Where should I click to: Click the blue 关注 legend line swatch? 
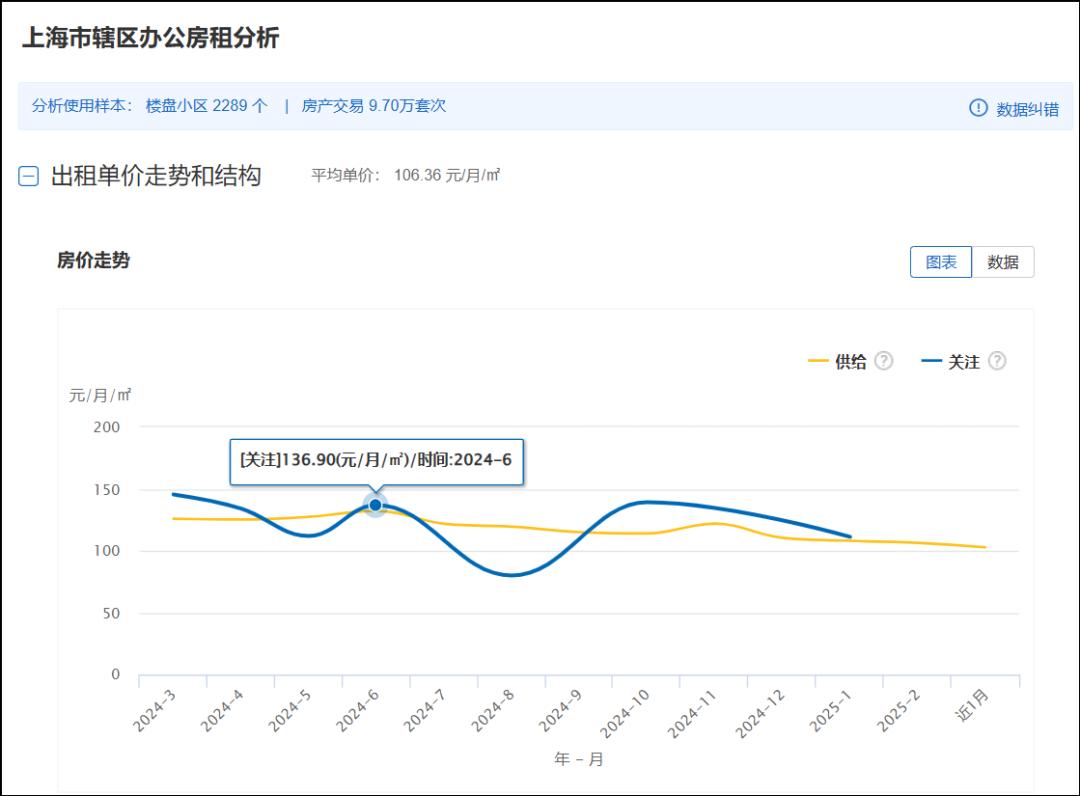(x=931, y=361)
